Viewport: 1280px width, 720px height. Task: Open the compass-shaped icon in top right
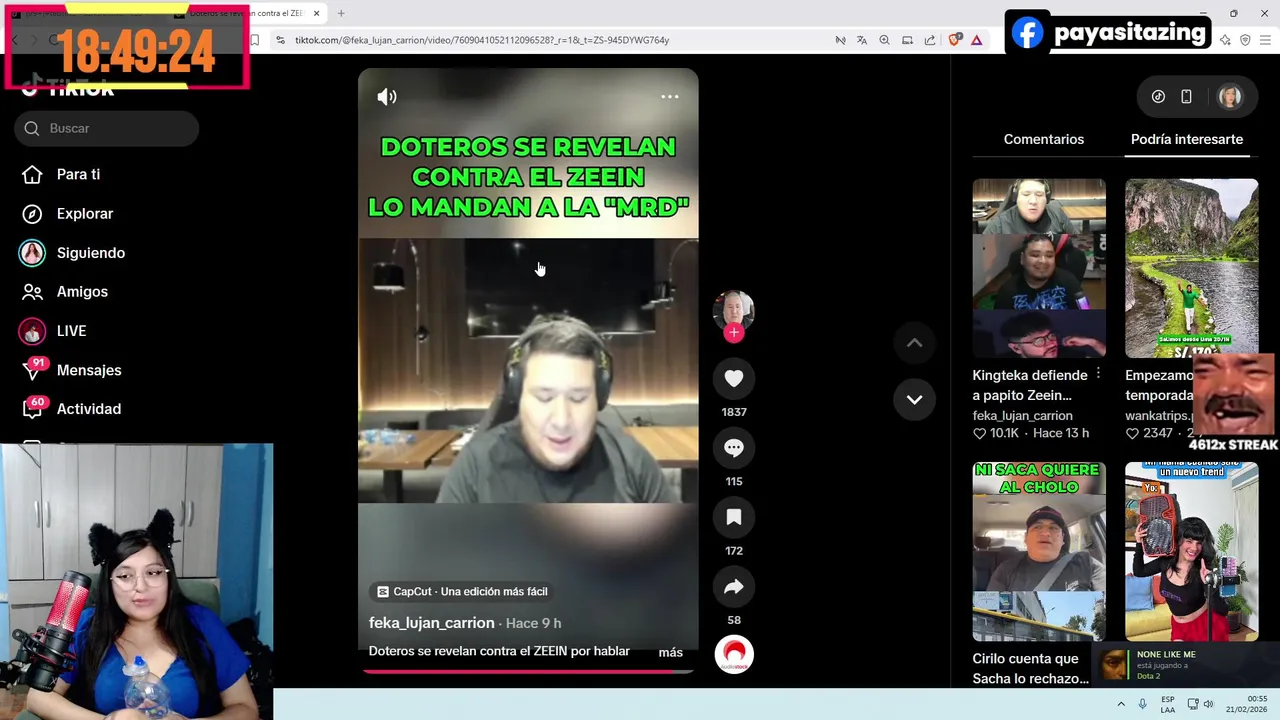1158,97
